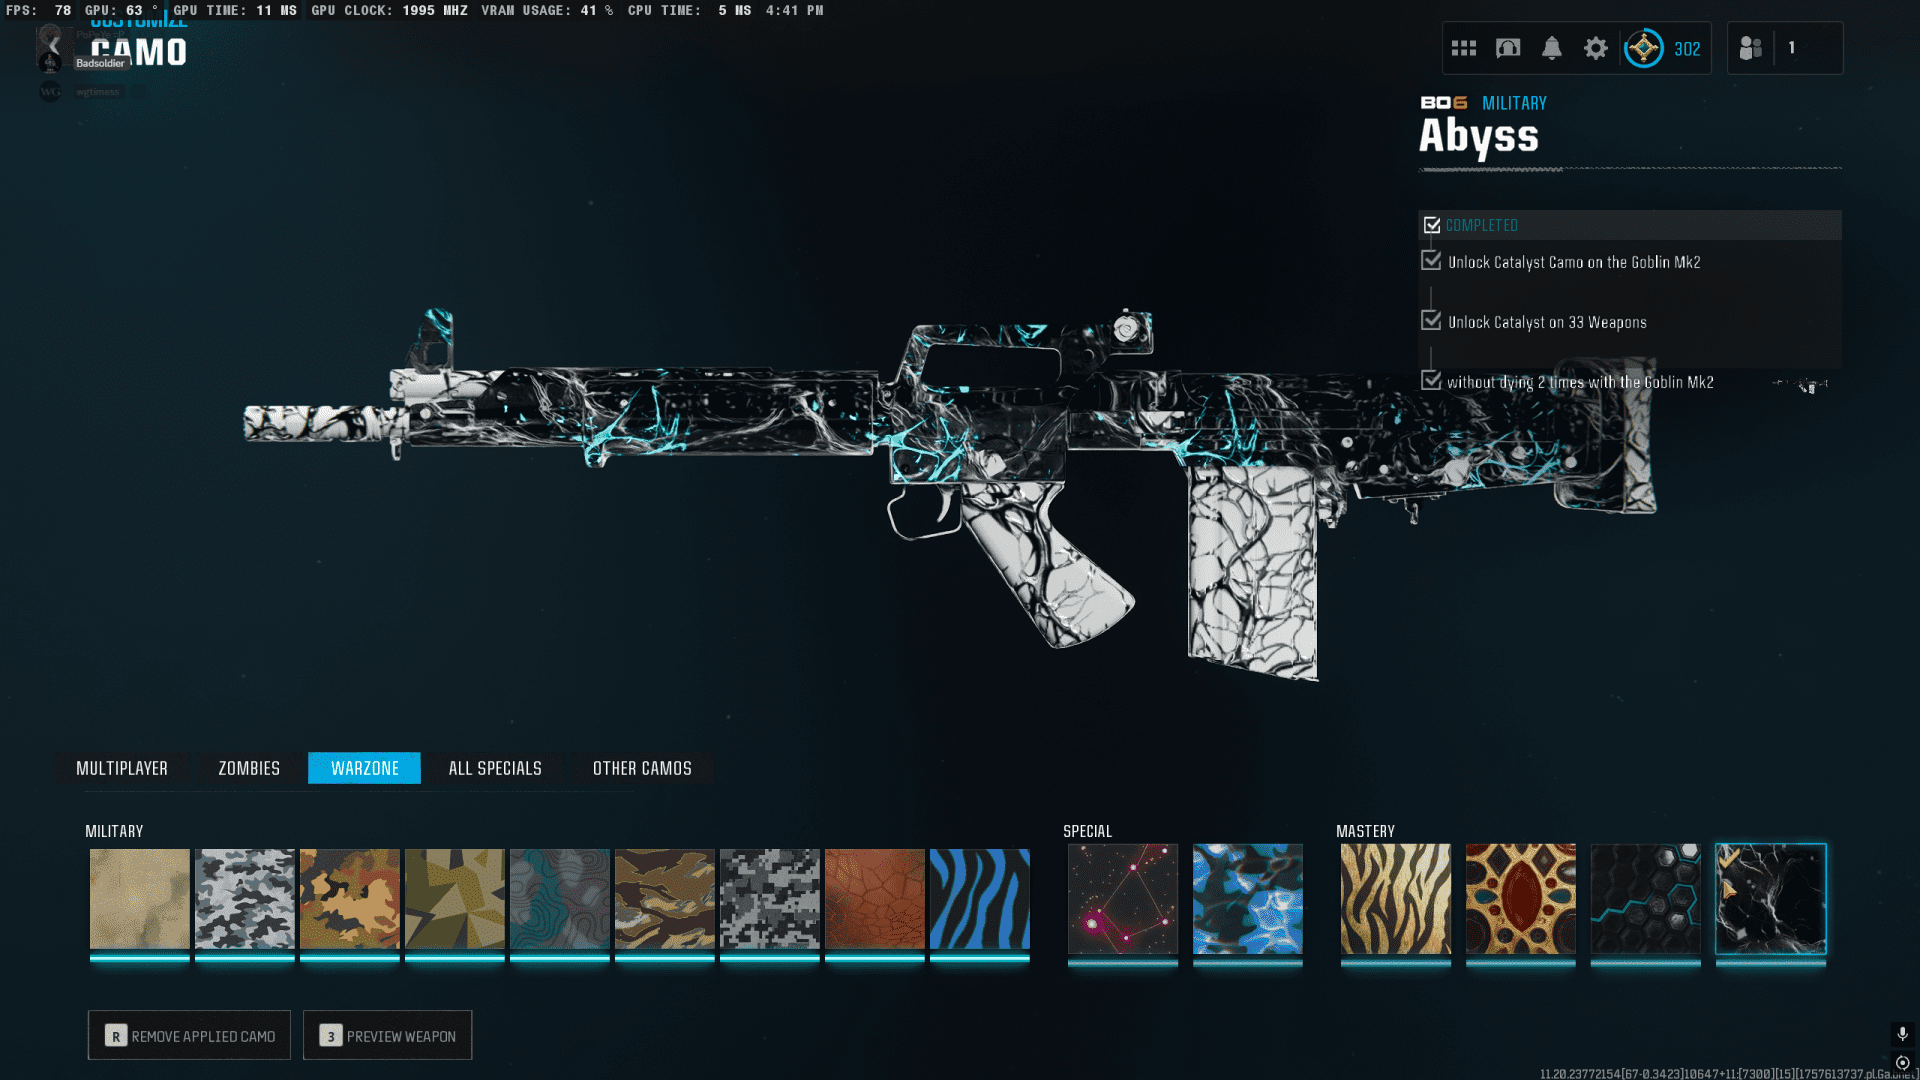The image size is (1920, 1080).
Task: Open the All Specials tab
Action: click(495, 768)
